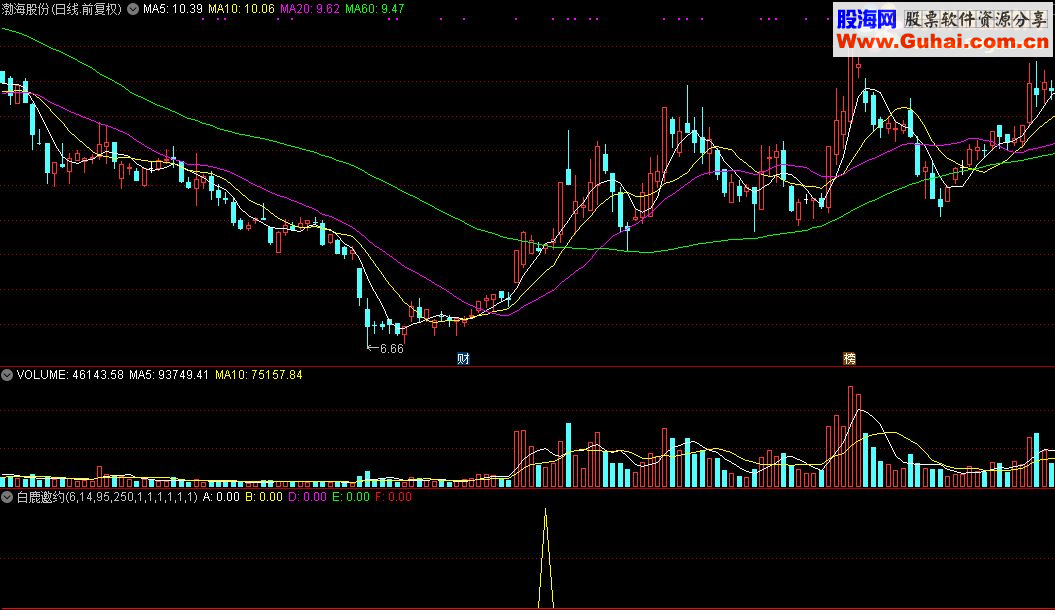
Task: Click the yellow signal spike in 白鹿邀约 panel
Action: point(546,558)
